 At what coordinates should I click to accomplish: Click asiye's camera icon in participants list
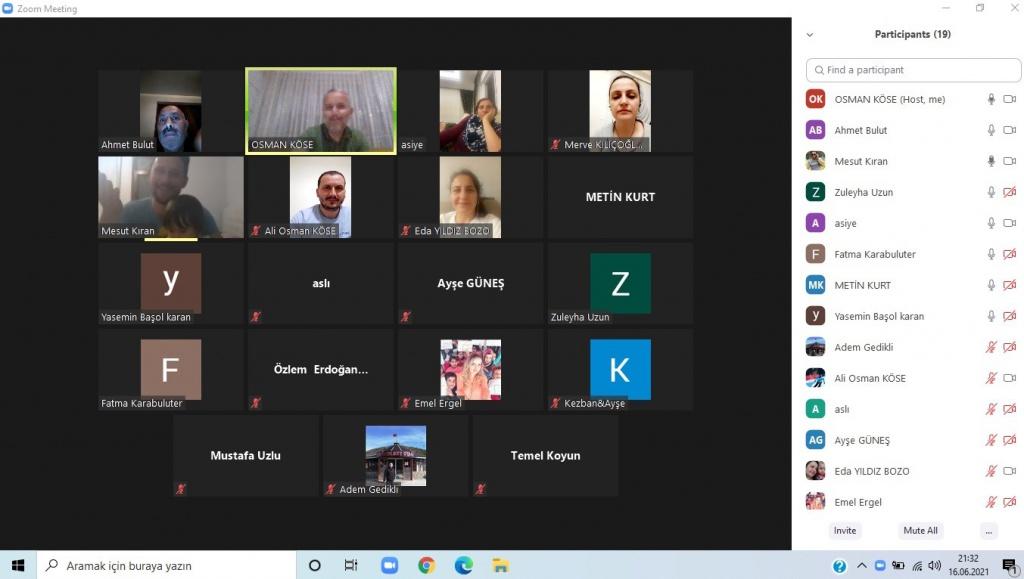pyautogui.click(x=1010, y=223)
